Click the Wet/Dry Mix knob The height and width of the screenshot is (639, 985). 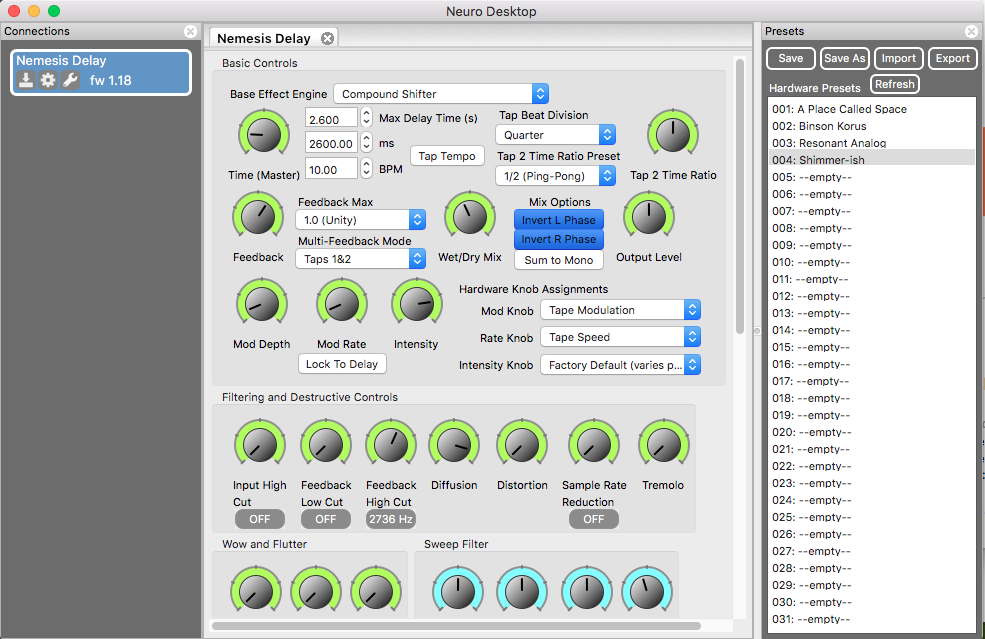(x=469, y=217)
